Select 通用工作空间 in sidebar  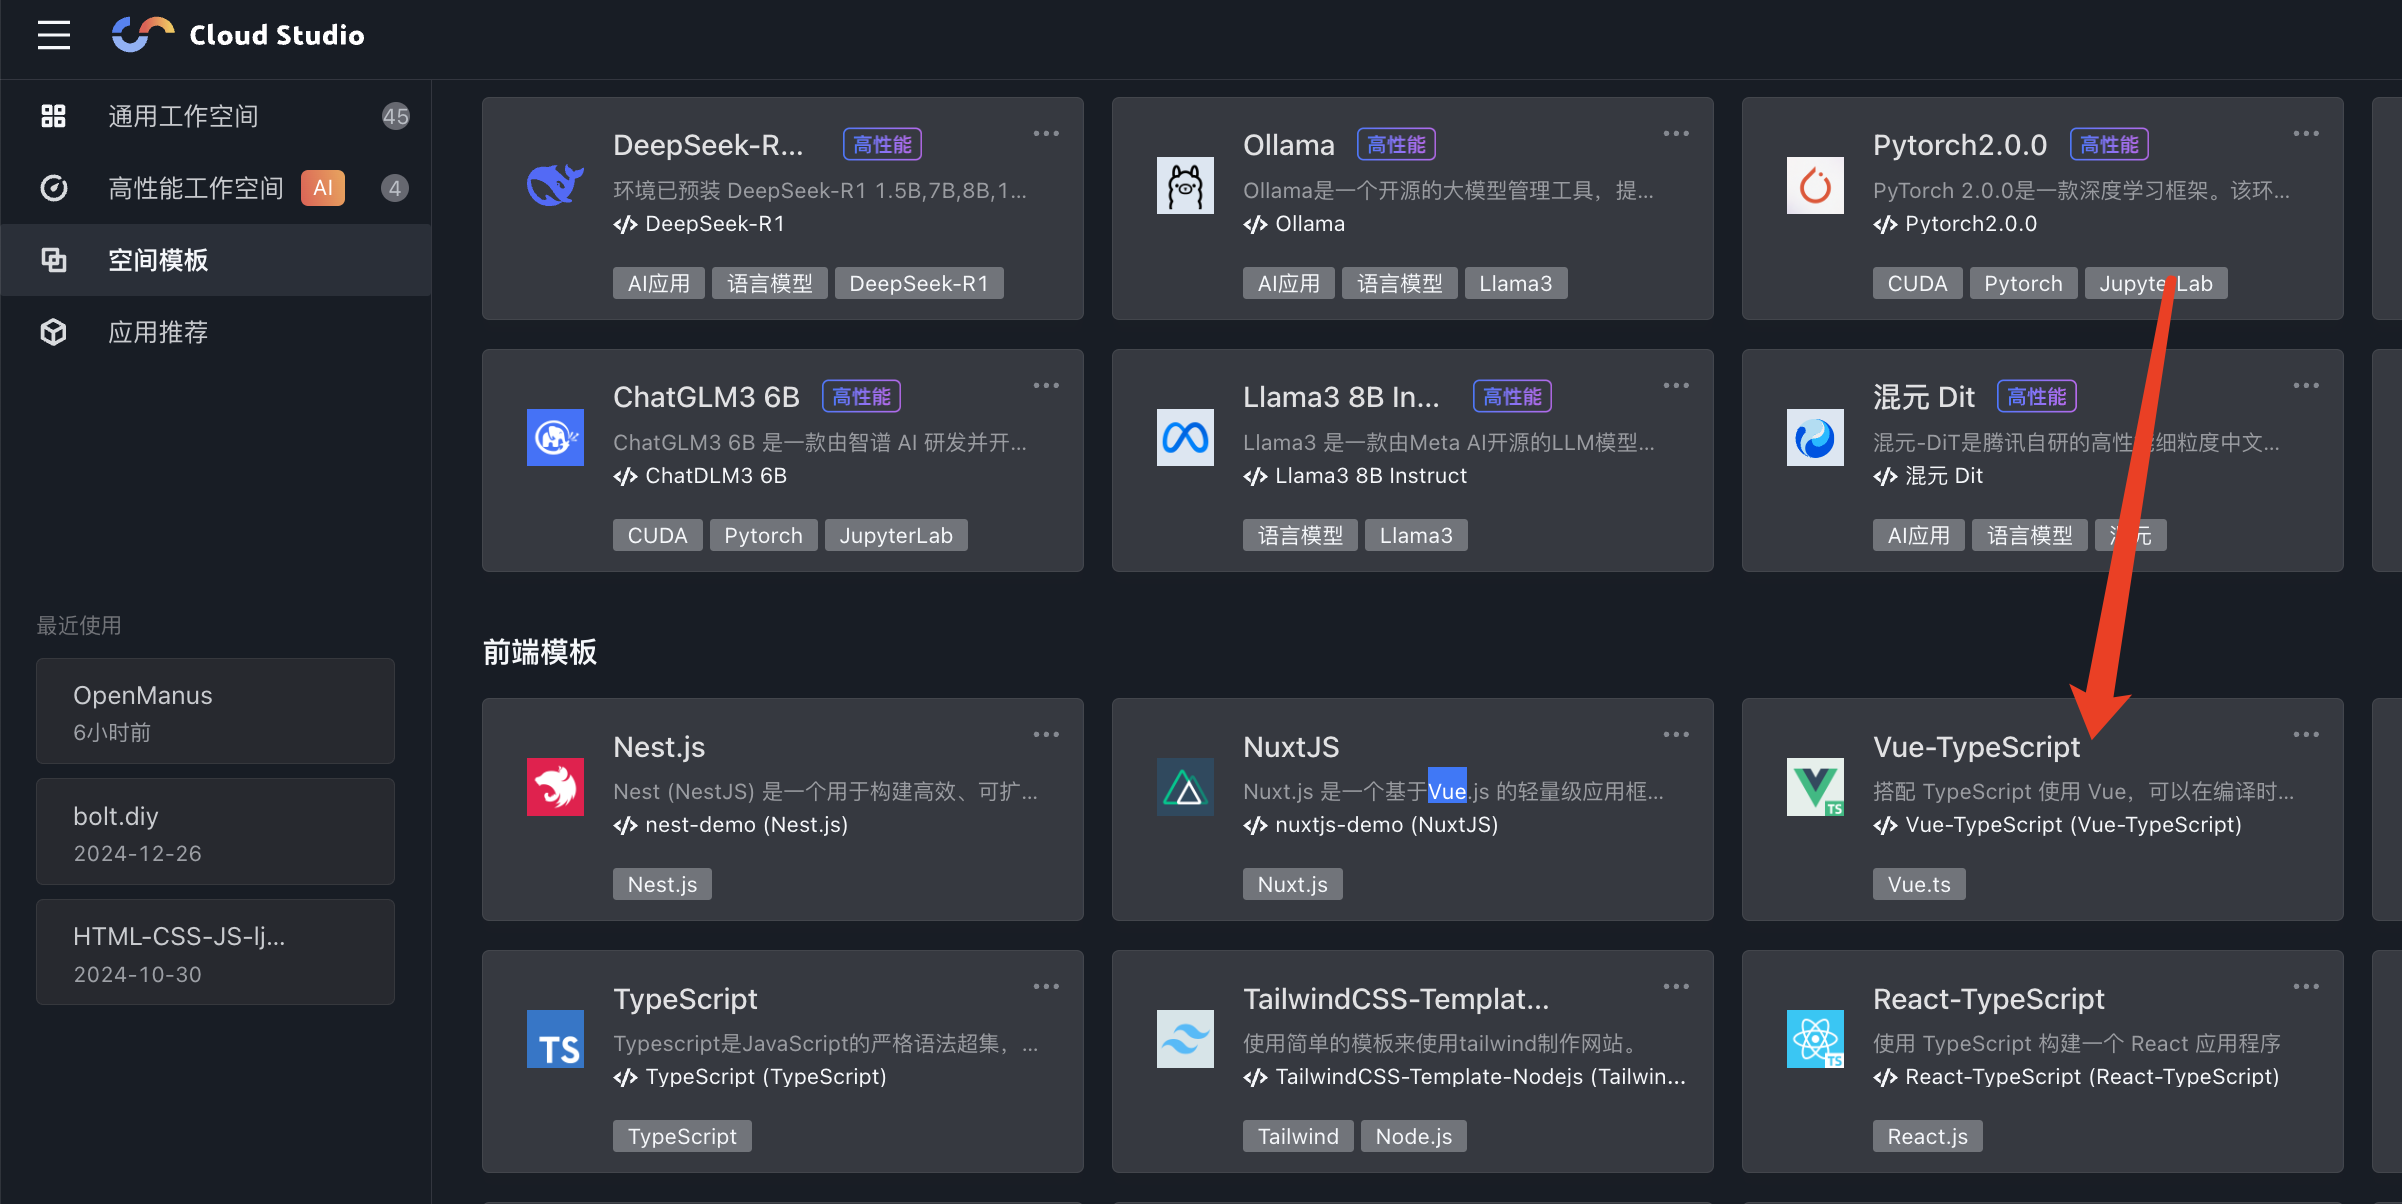(216, 116)
